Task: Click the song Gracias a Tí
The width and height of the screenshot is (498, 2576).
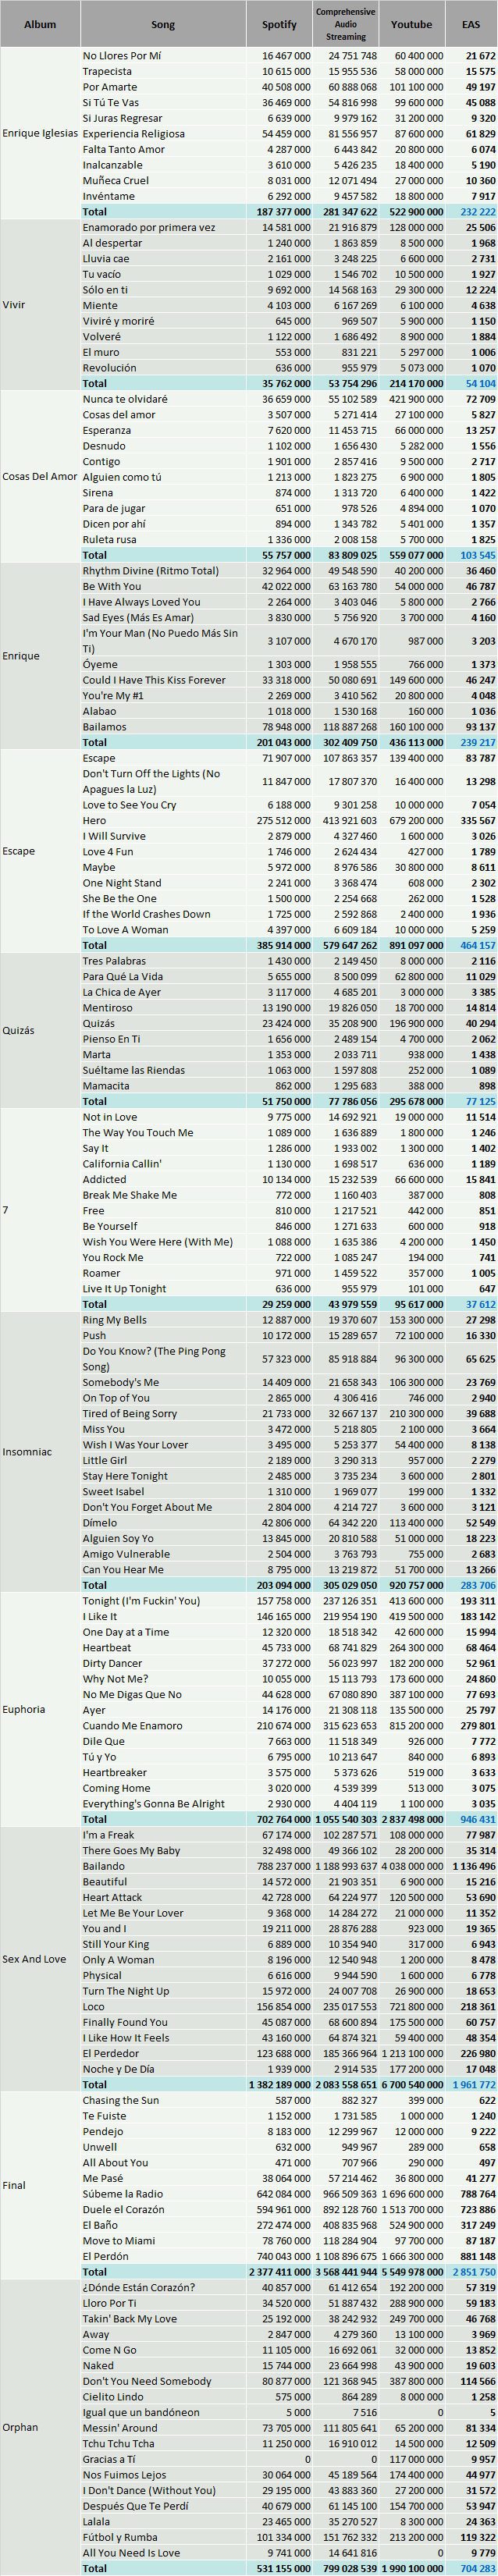Action: point(109,2458)
